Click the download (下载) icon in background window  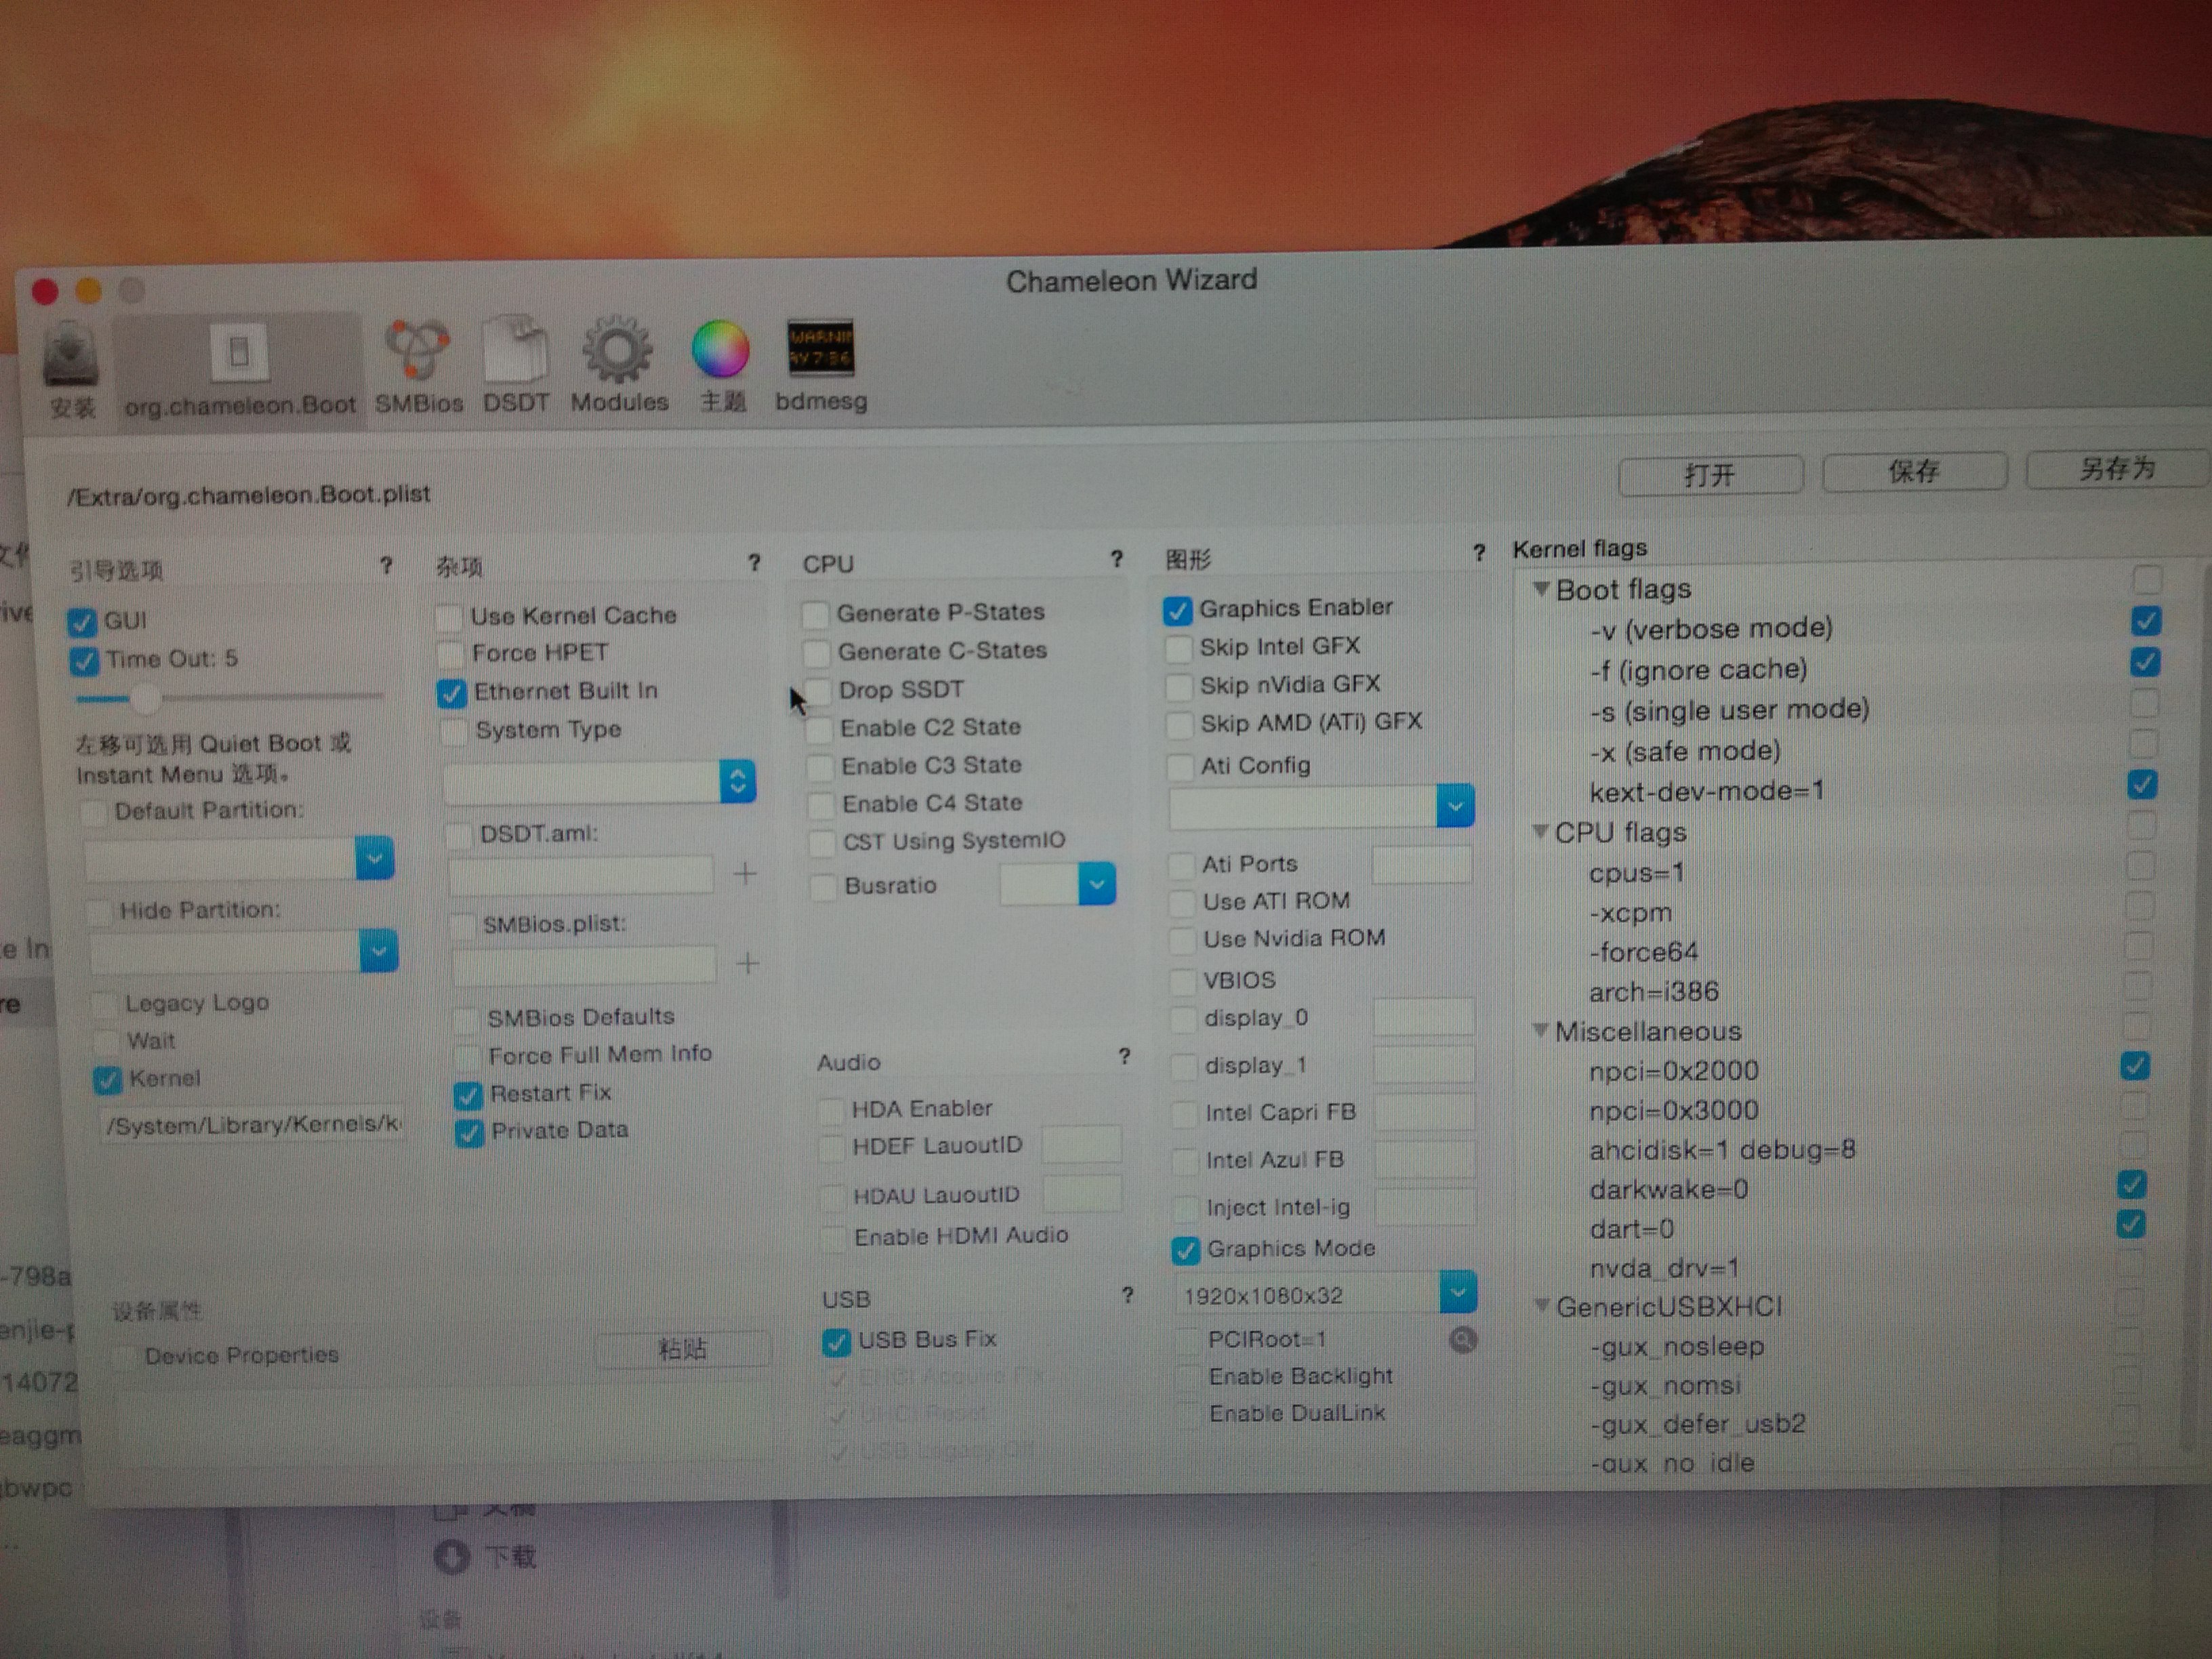(x=452, y=1556)
